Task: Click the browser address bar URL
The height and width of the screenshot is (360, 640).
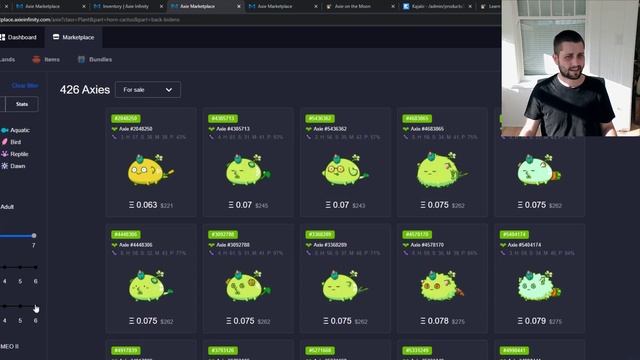Action: point(90,20)
